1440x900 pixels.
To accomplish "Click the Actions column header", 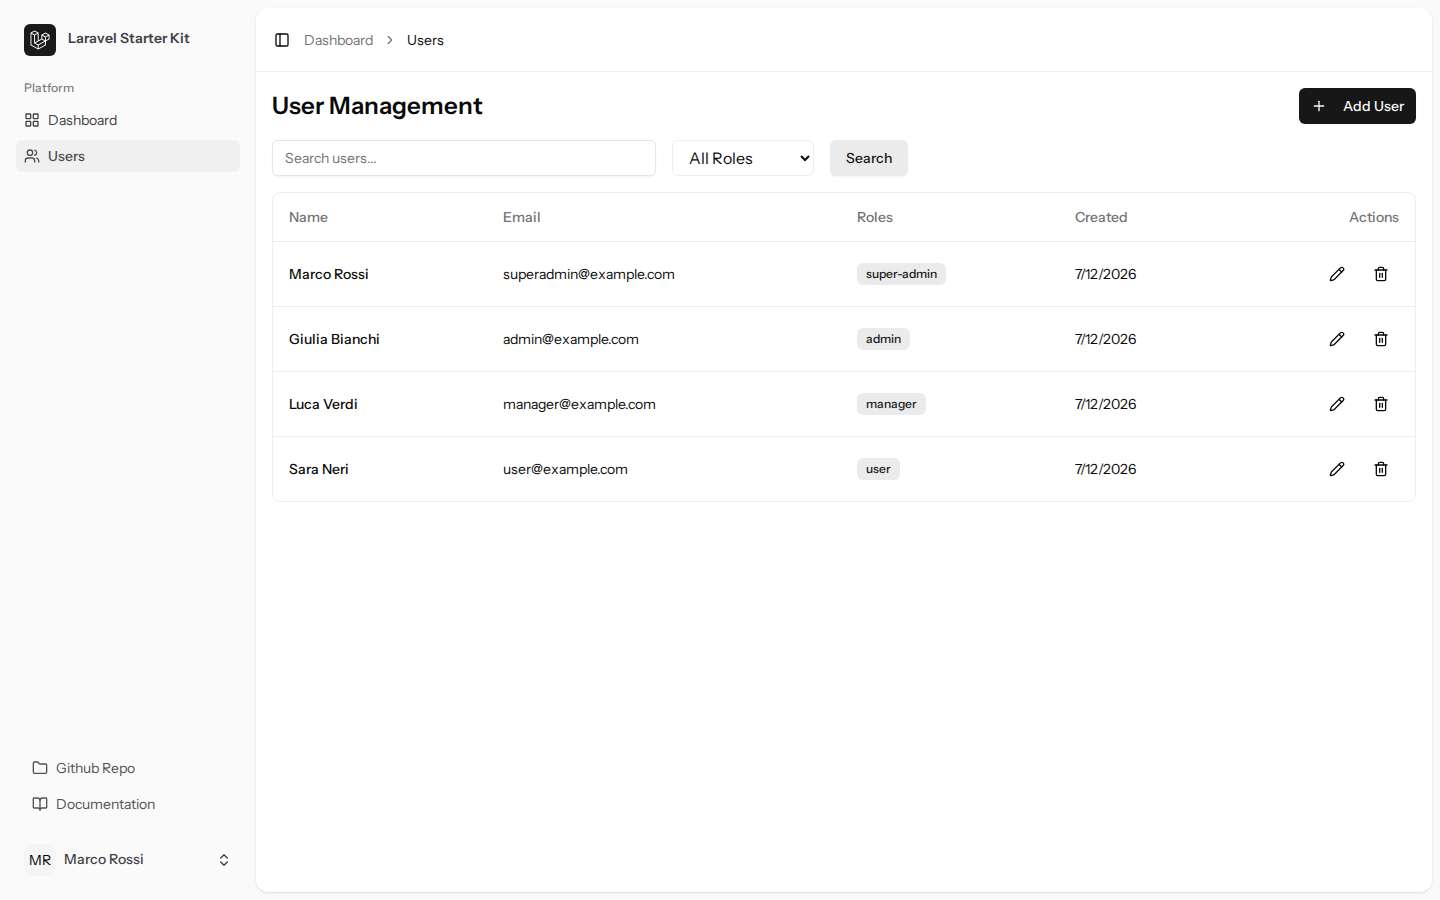I will 1374,217.
